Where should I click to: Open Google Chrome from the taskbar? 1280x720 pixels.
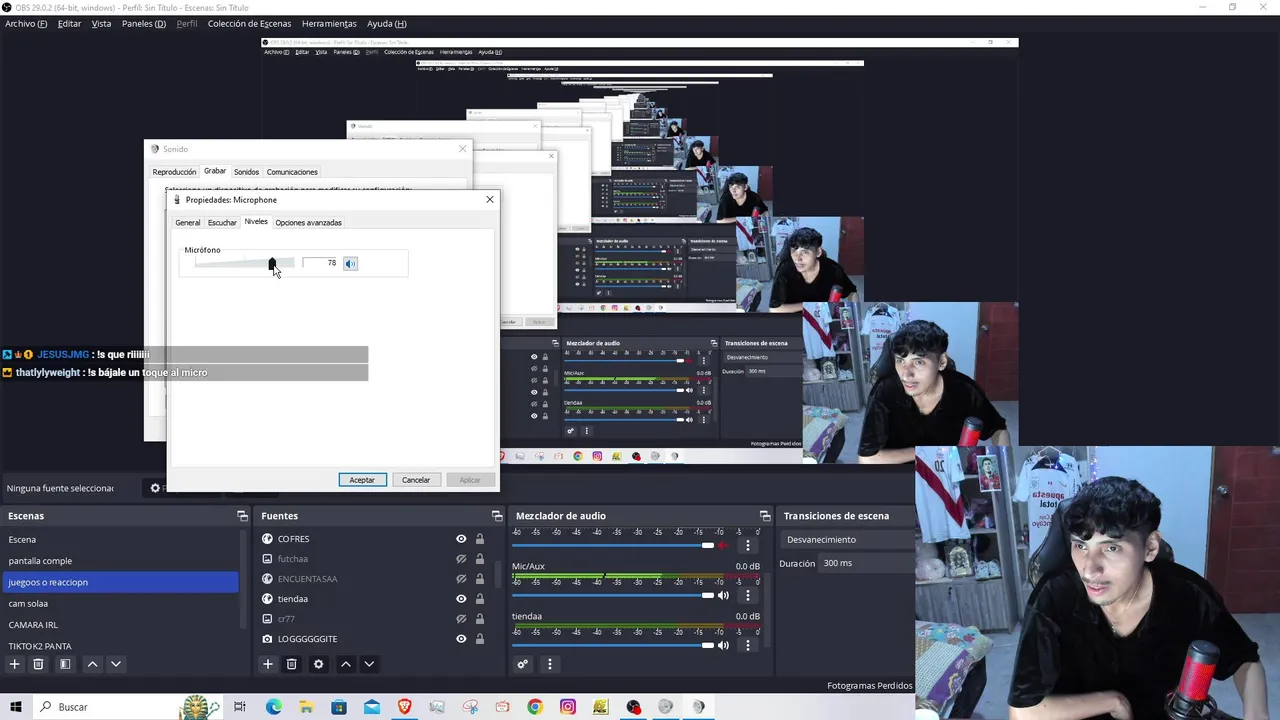(535, 707)
